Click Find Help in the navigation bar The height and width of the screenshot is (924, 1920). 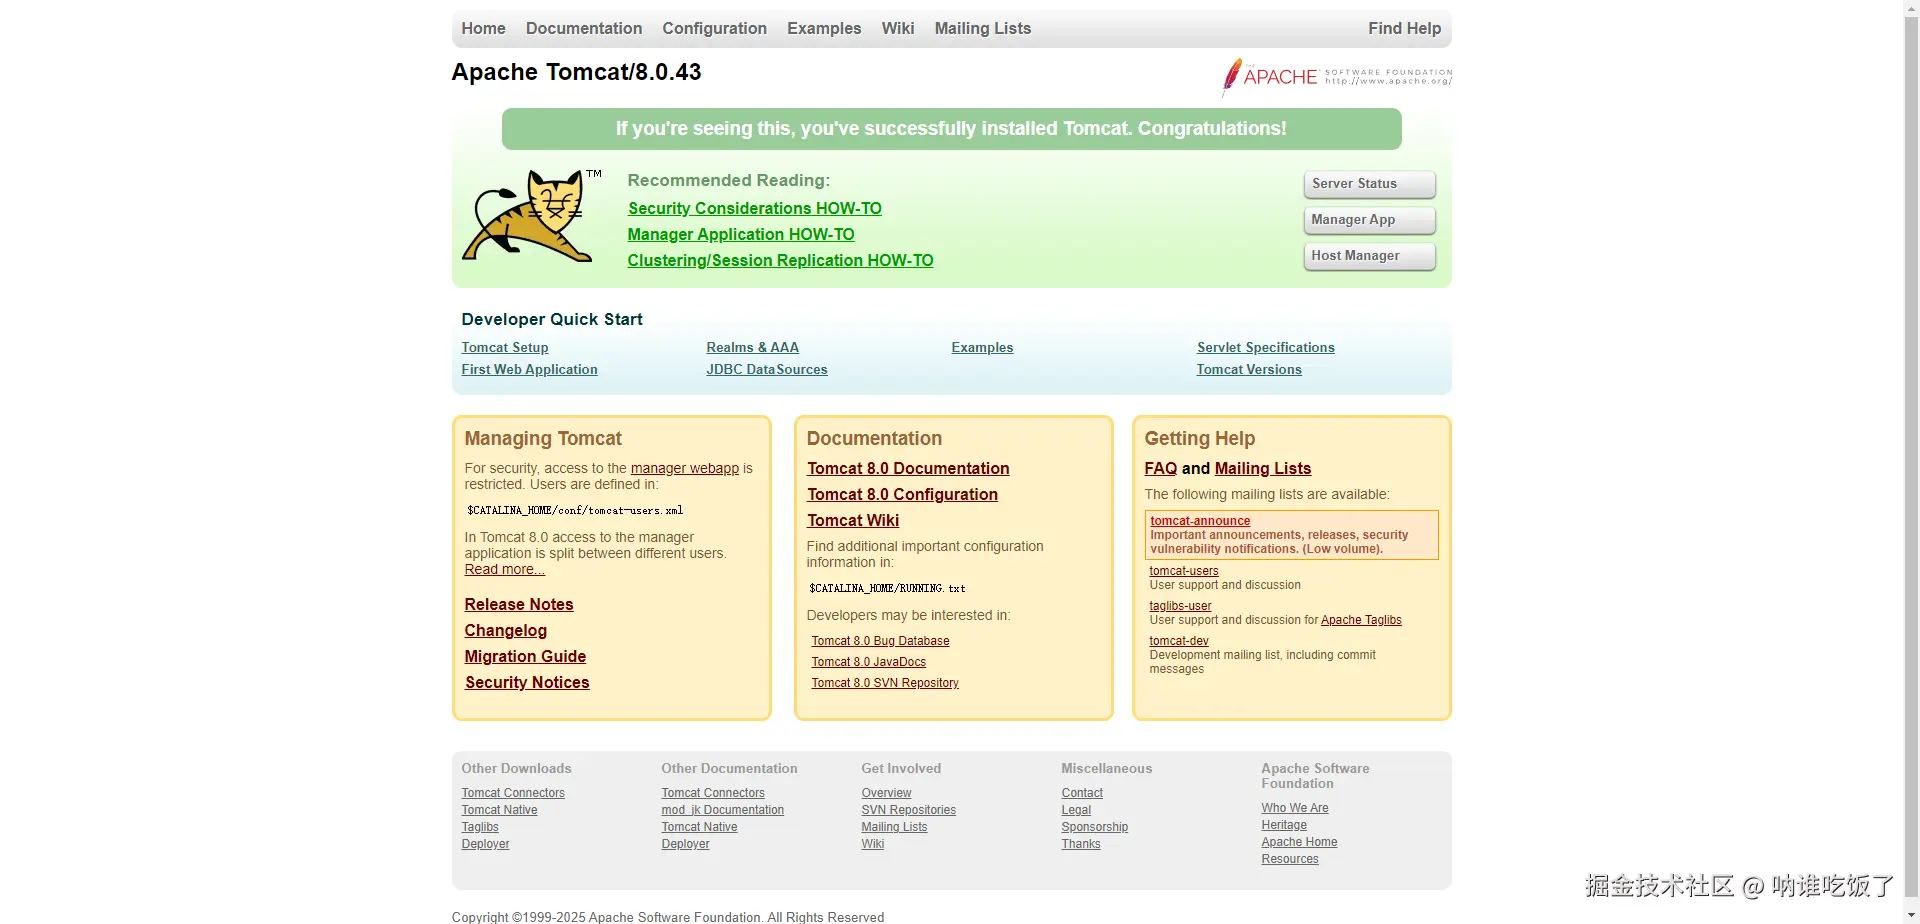[x=1404, y=29]
